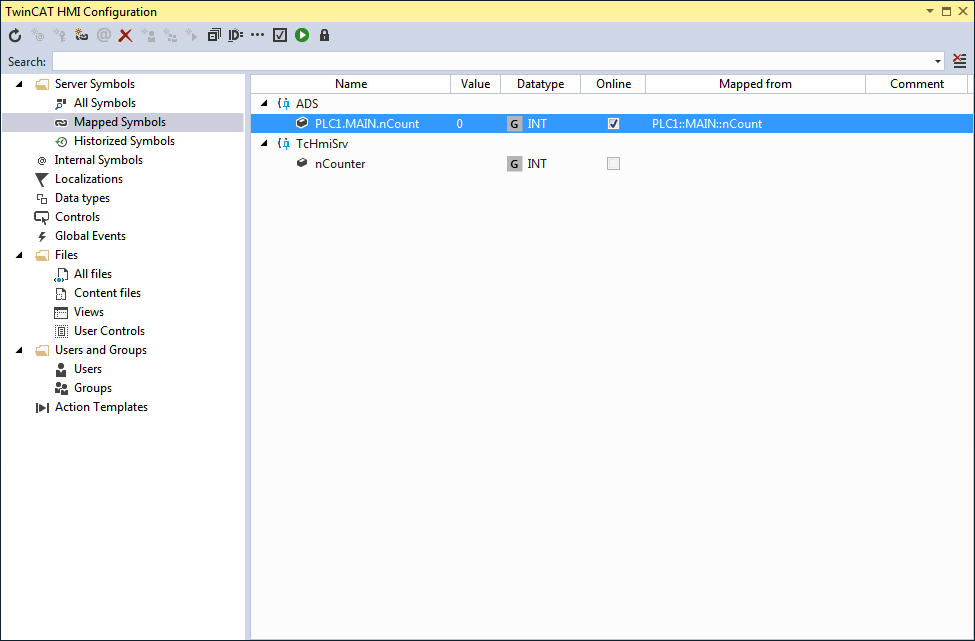This screenshot has width=975, height=641.
Task: Tick the Online checkbox for nCounter
Action: coord(613,164)
